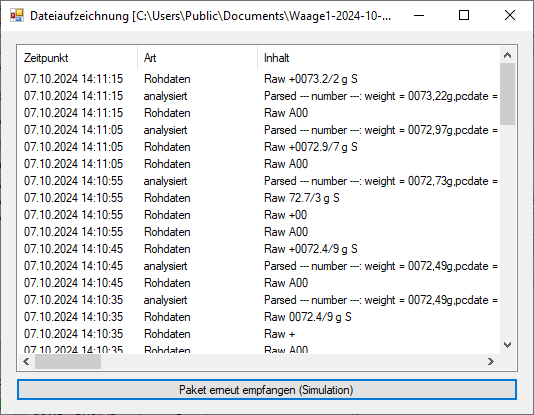Maximize the Dateiaufzeichnung window
The height and width of the screenshot is (415, 534).
464,16
